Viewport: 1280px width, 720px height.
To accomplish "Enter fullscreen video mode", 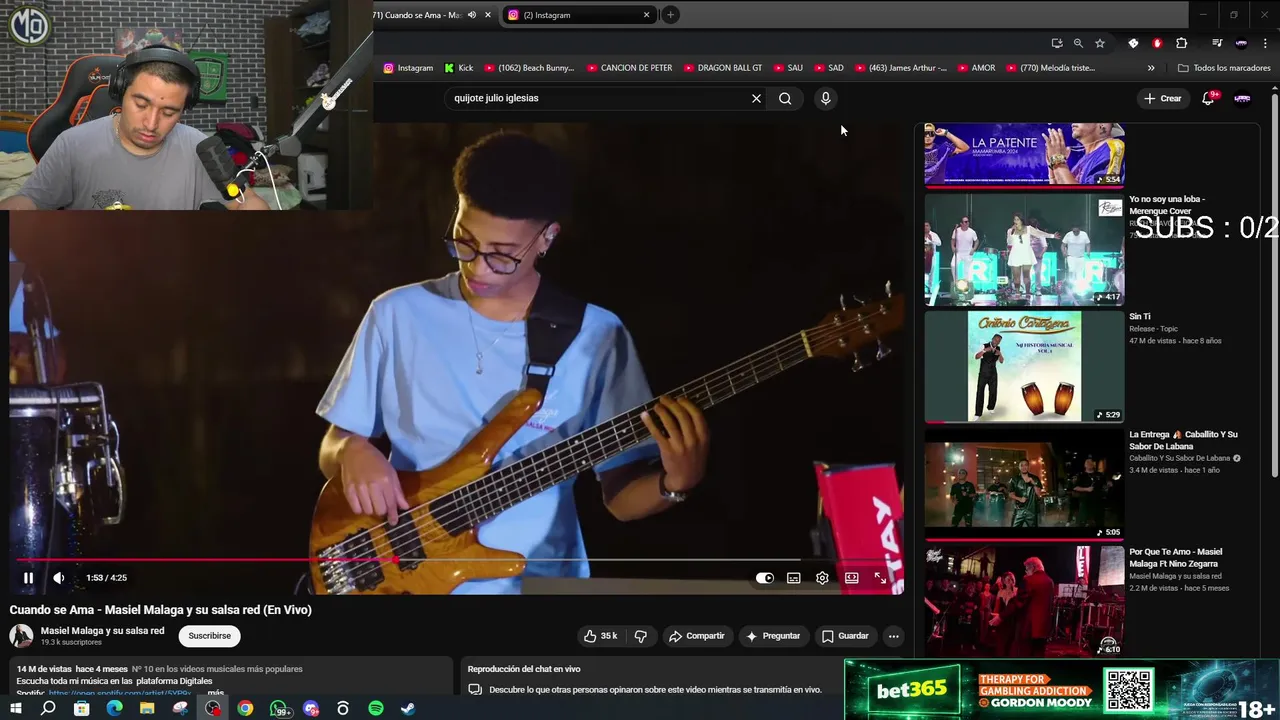I will pyautogui.click(x=880, y=578).
